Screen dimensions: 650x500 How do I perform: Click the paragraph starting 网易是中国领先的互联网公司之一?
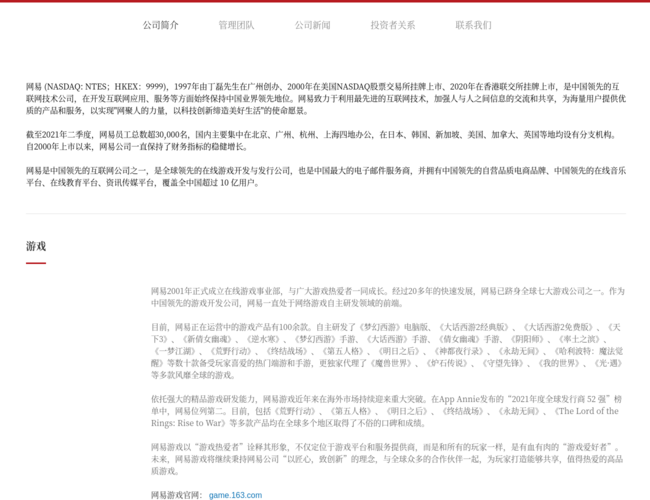coord(326,177)
